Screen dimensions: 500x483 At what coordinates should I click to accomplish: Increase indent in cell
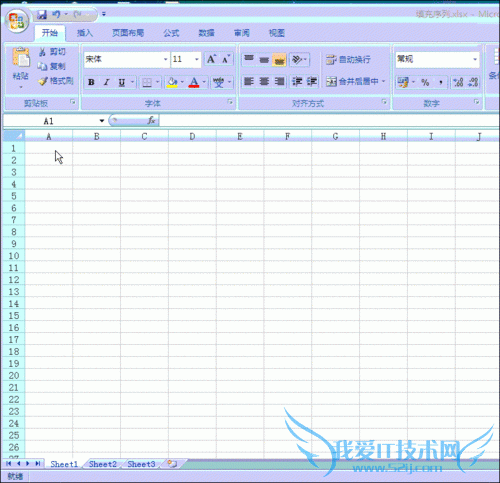(x=312, y=81)
